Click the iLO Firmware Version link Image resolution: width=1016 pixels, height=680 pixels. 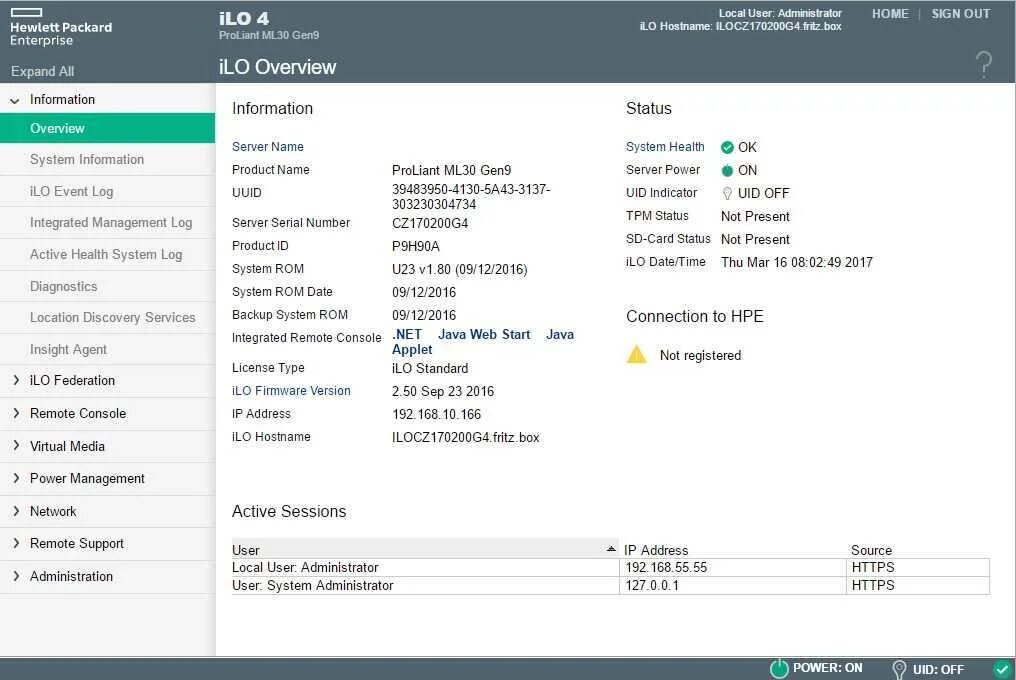pyautogui.click(x=291, y=391)
